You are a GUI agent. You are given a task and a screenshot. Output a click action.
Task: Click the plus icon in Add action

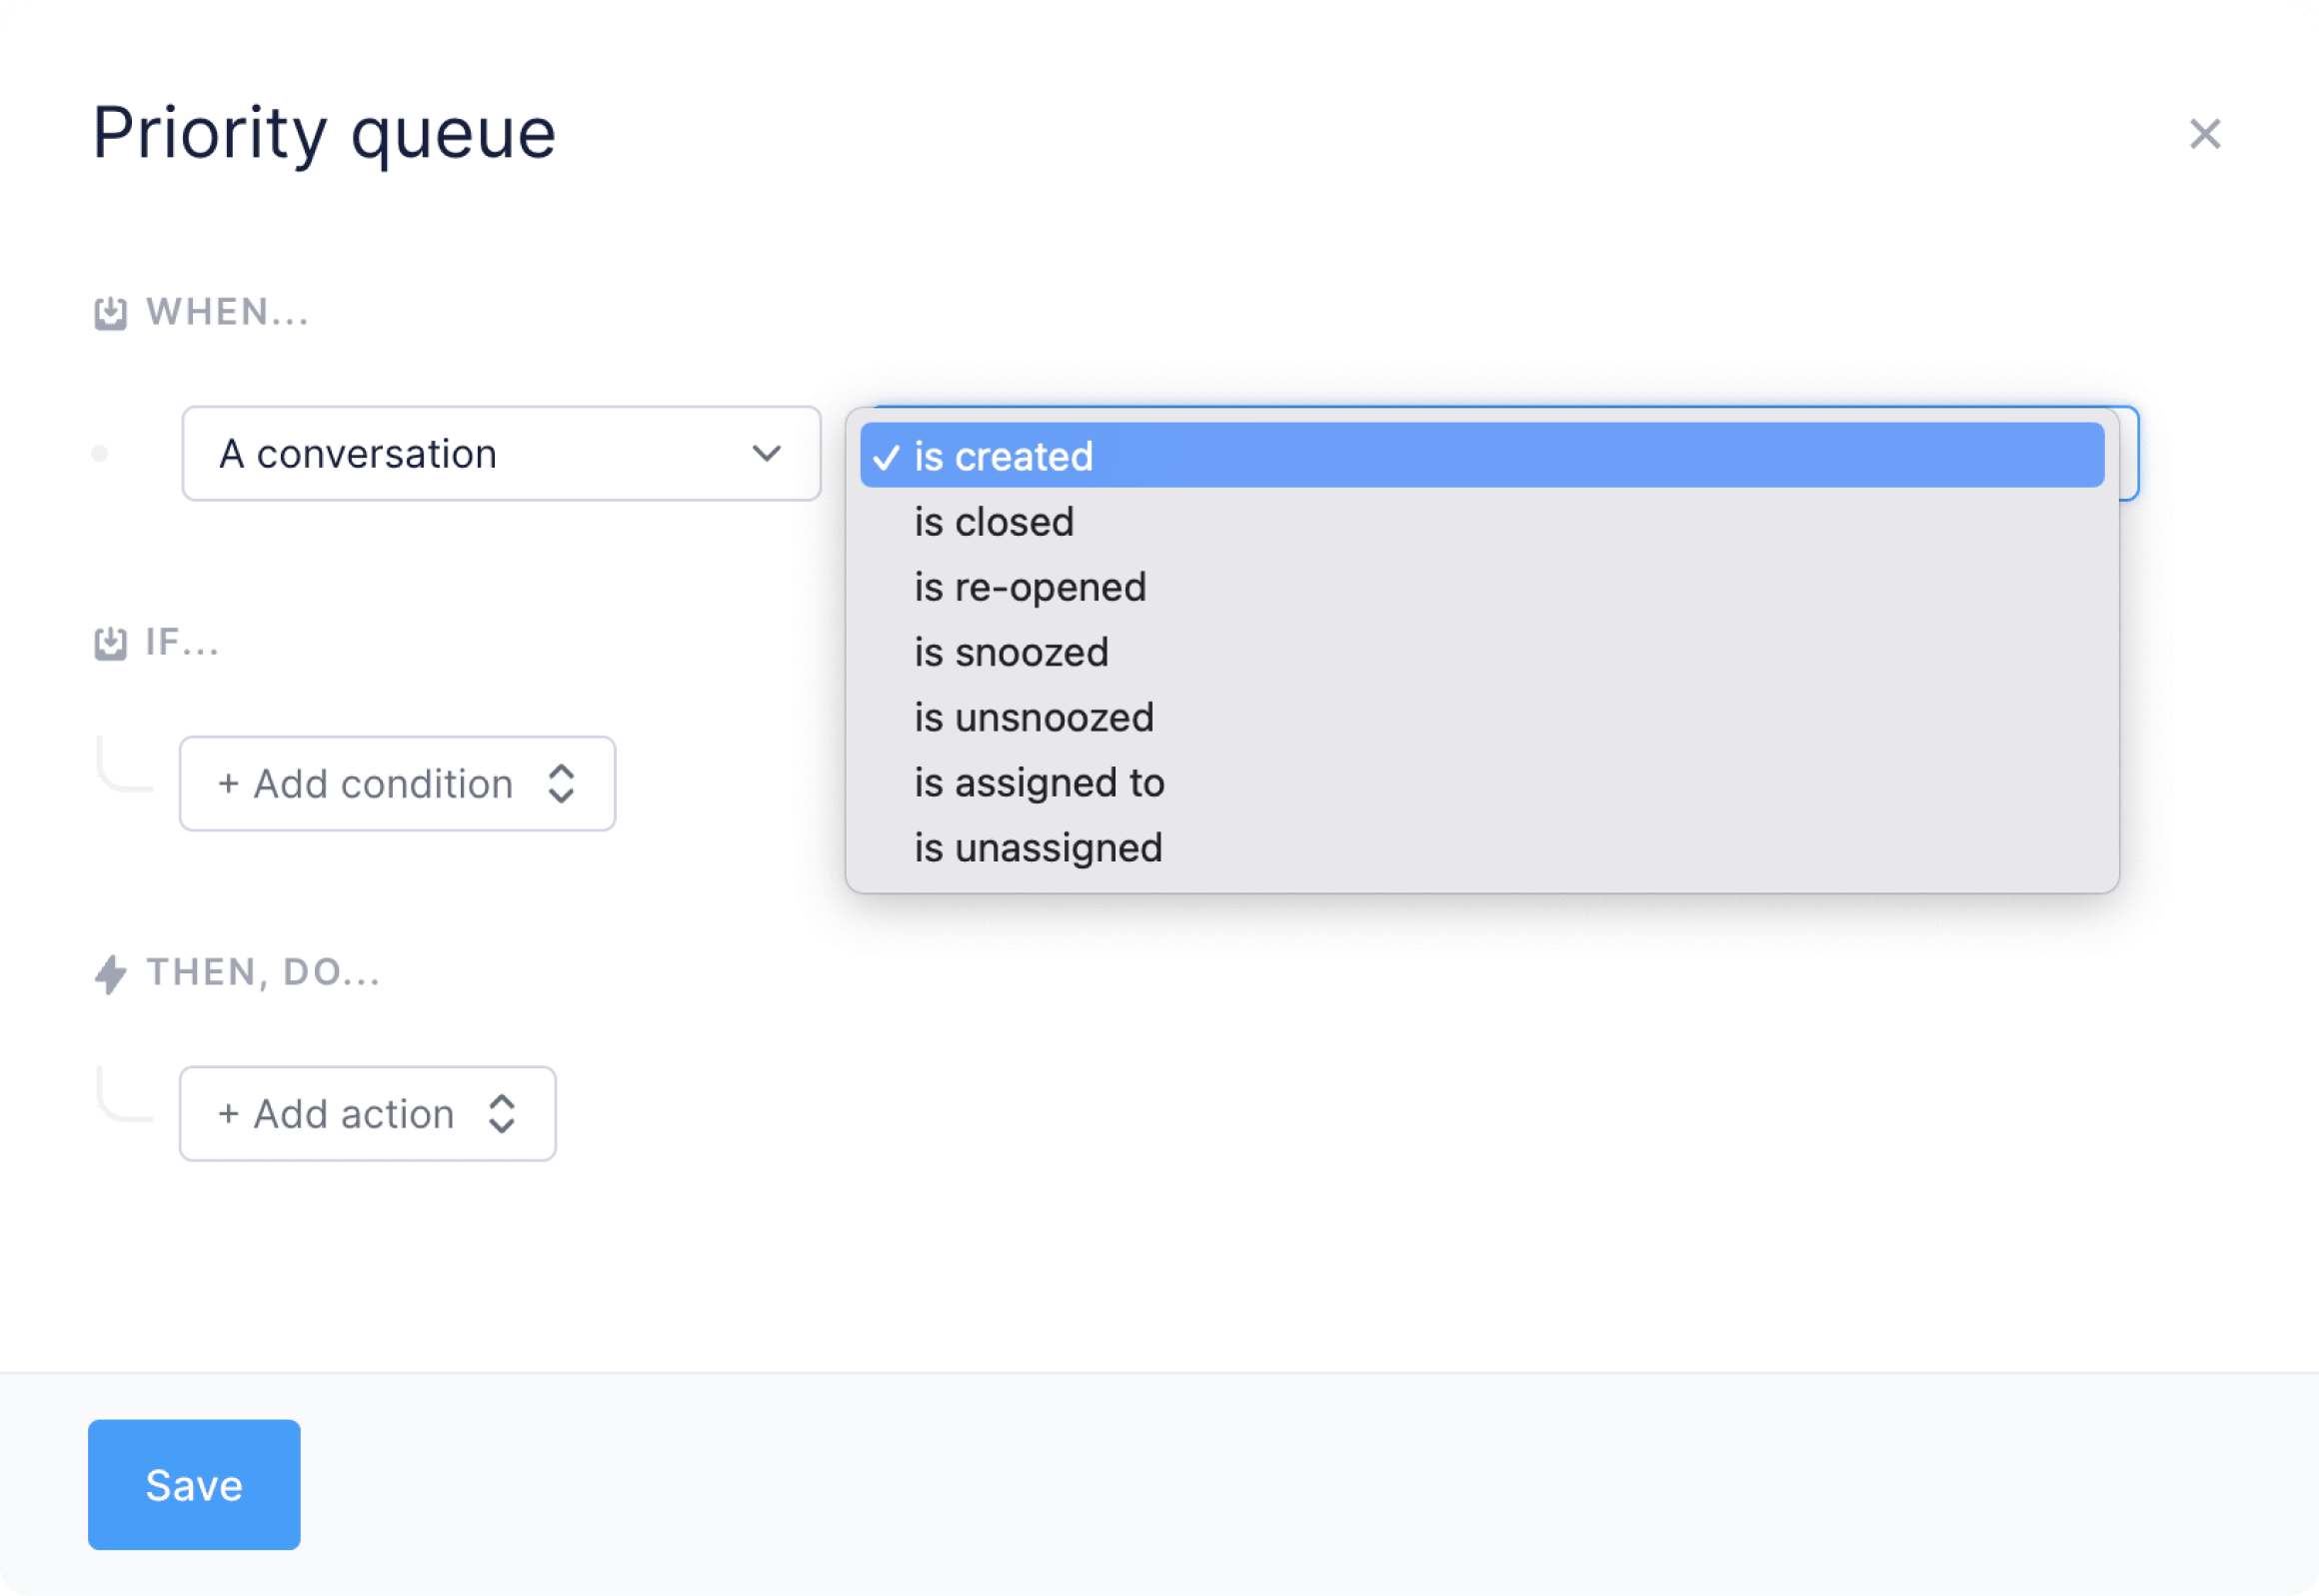229,1114
